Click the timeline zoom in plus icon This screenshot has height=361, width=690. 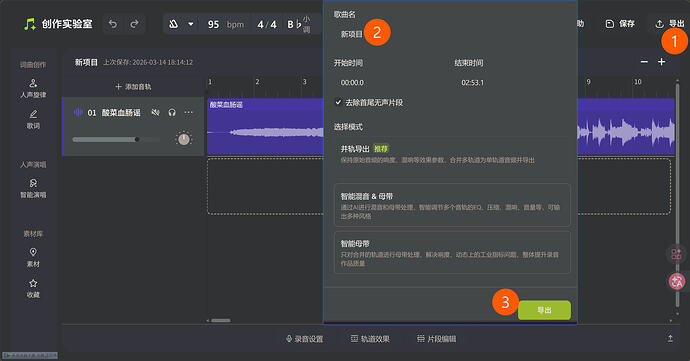[x=661, y=62]
